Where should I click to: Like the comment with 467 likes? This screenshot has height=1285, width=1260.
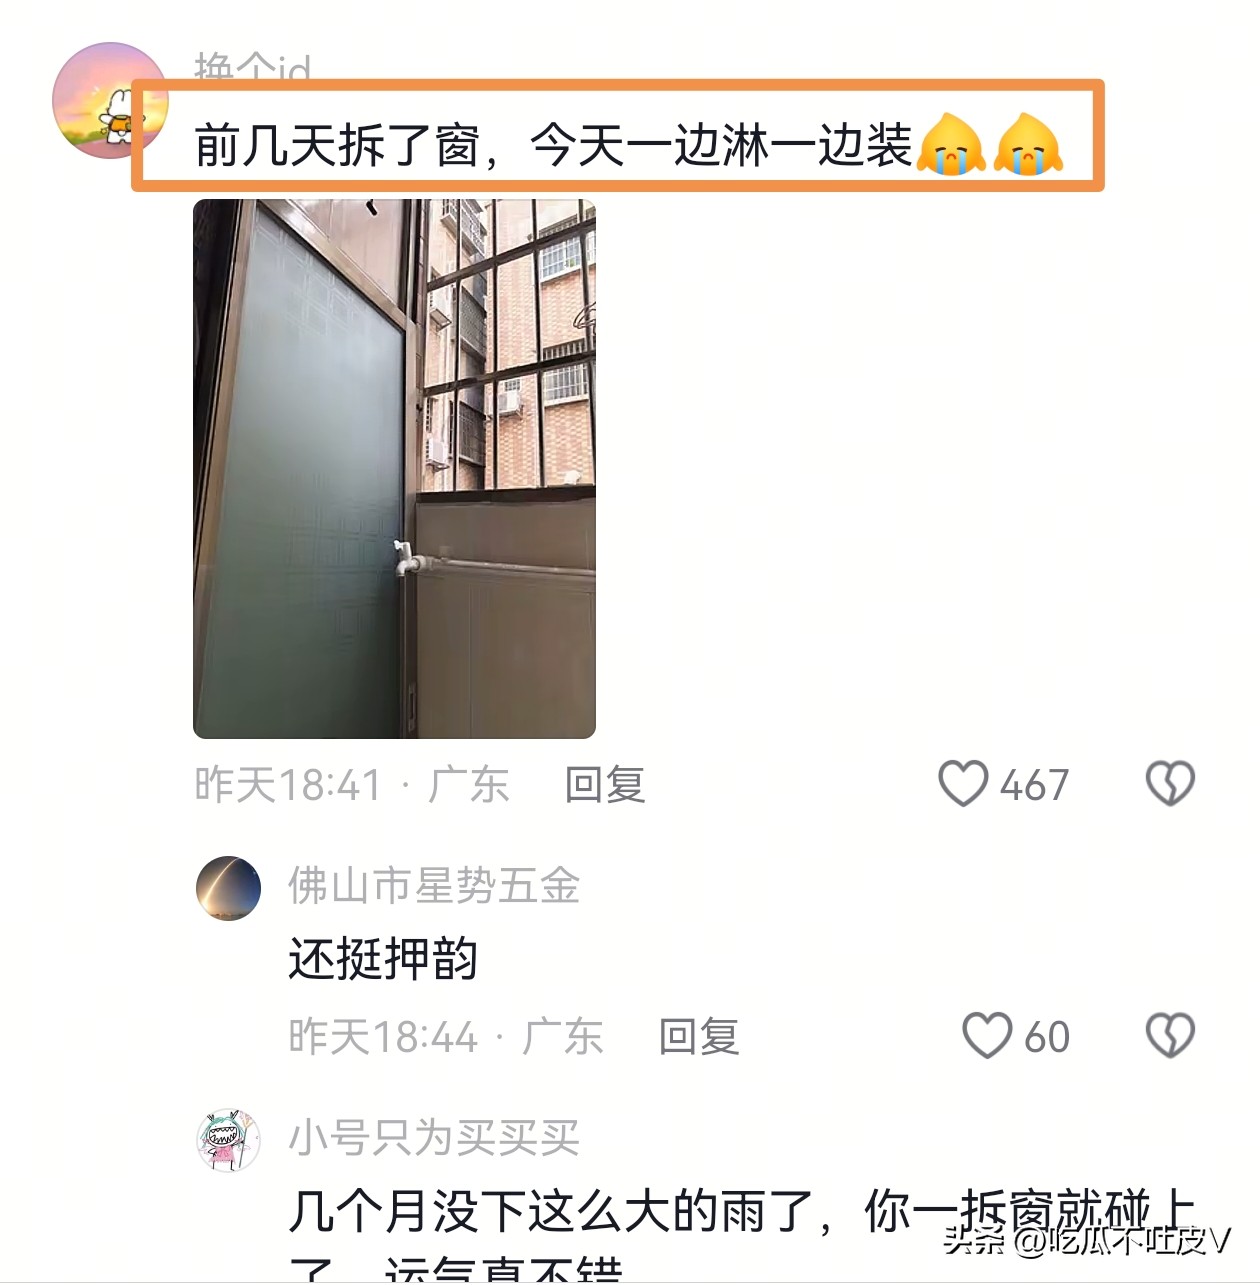click(x=963, y=783)
